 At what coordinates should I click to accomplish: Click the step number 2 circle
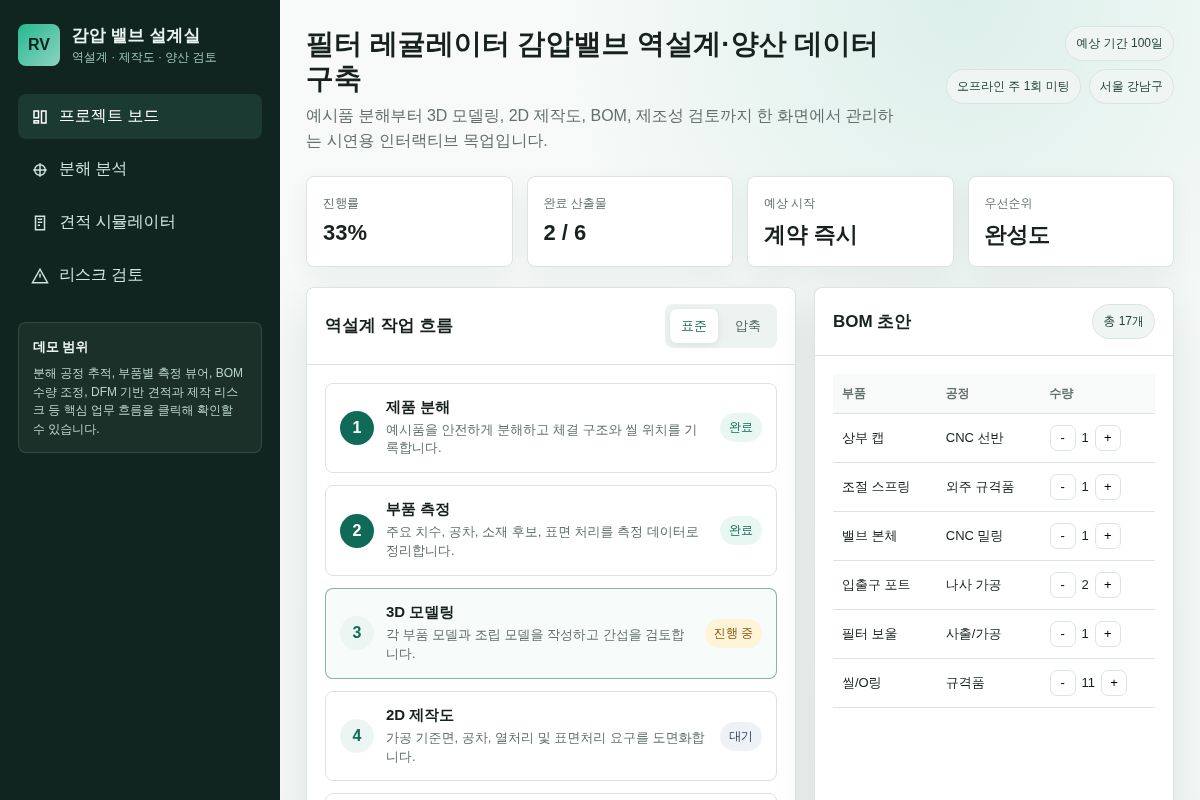(x=357, y=531)
